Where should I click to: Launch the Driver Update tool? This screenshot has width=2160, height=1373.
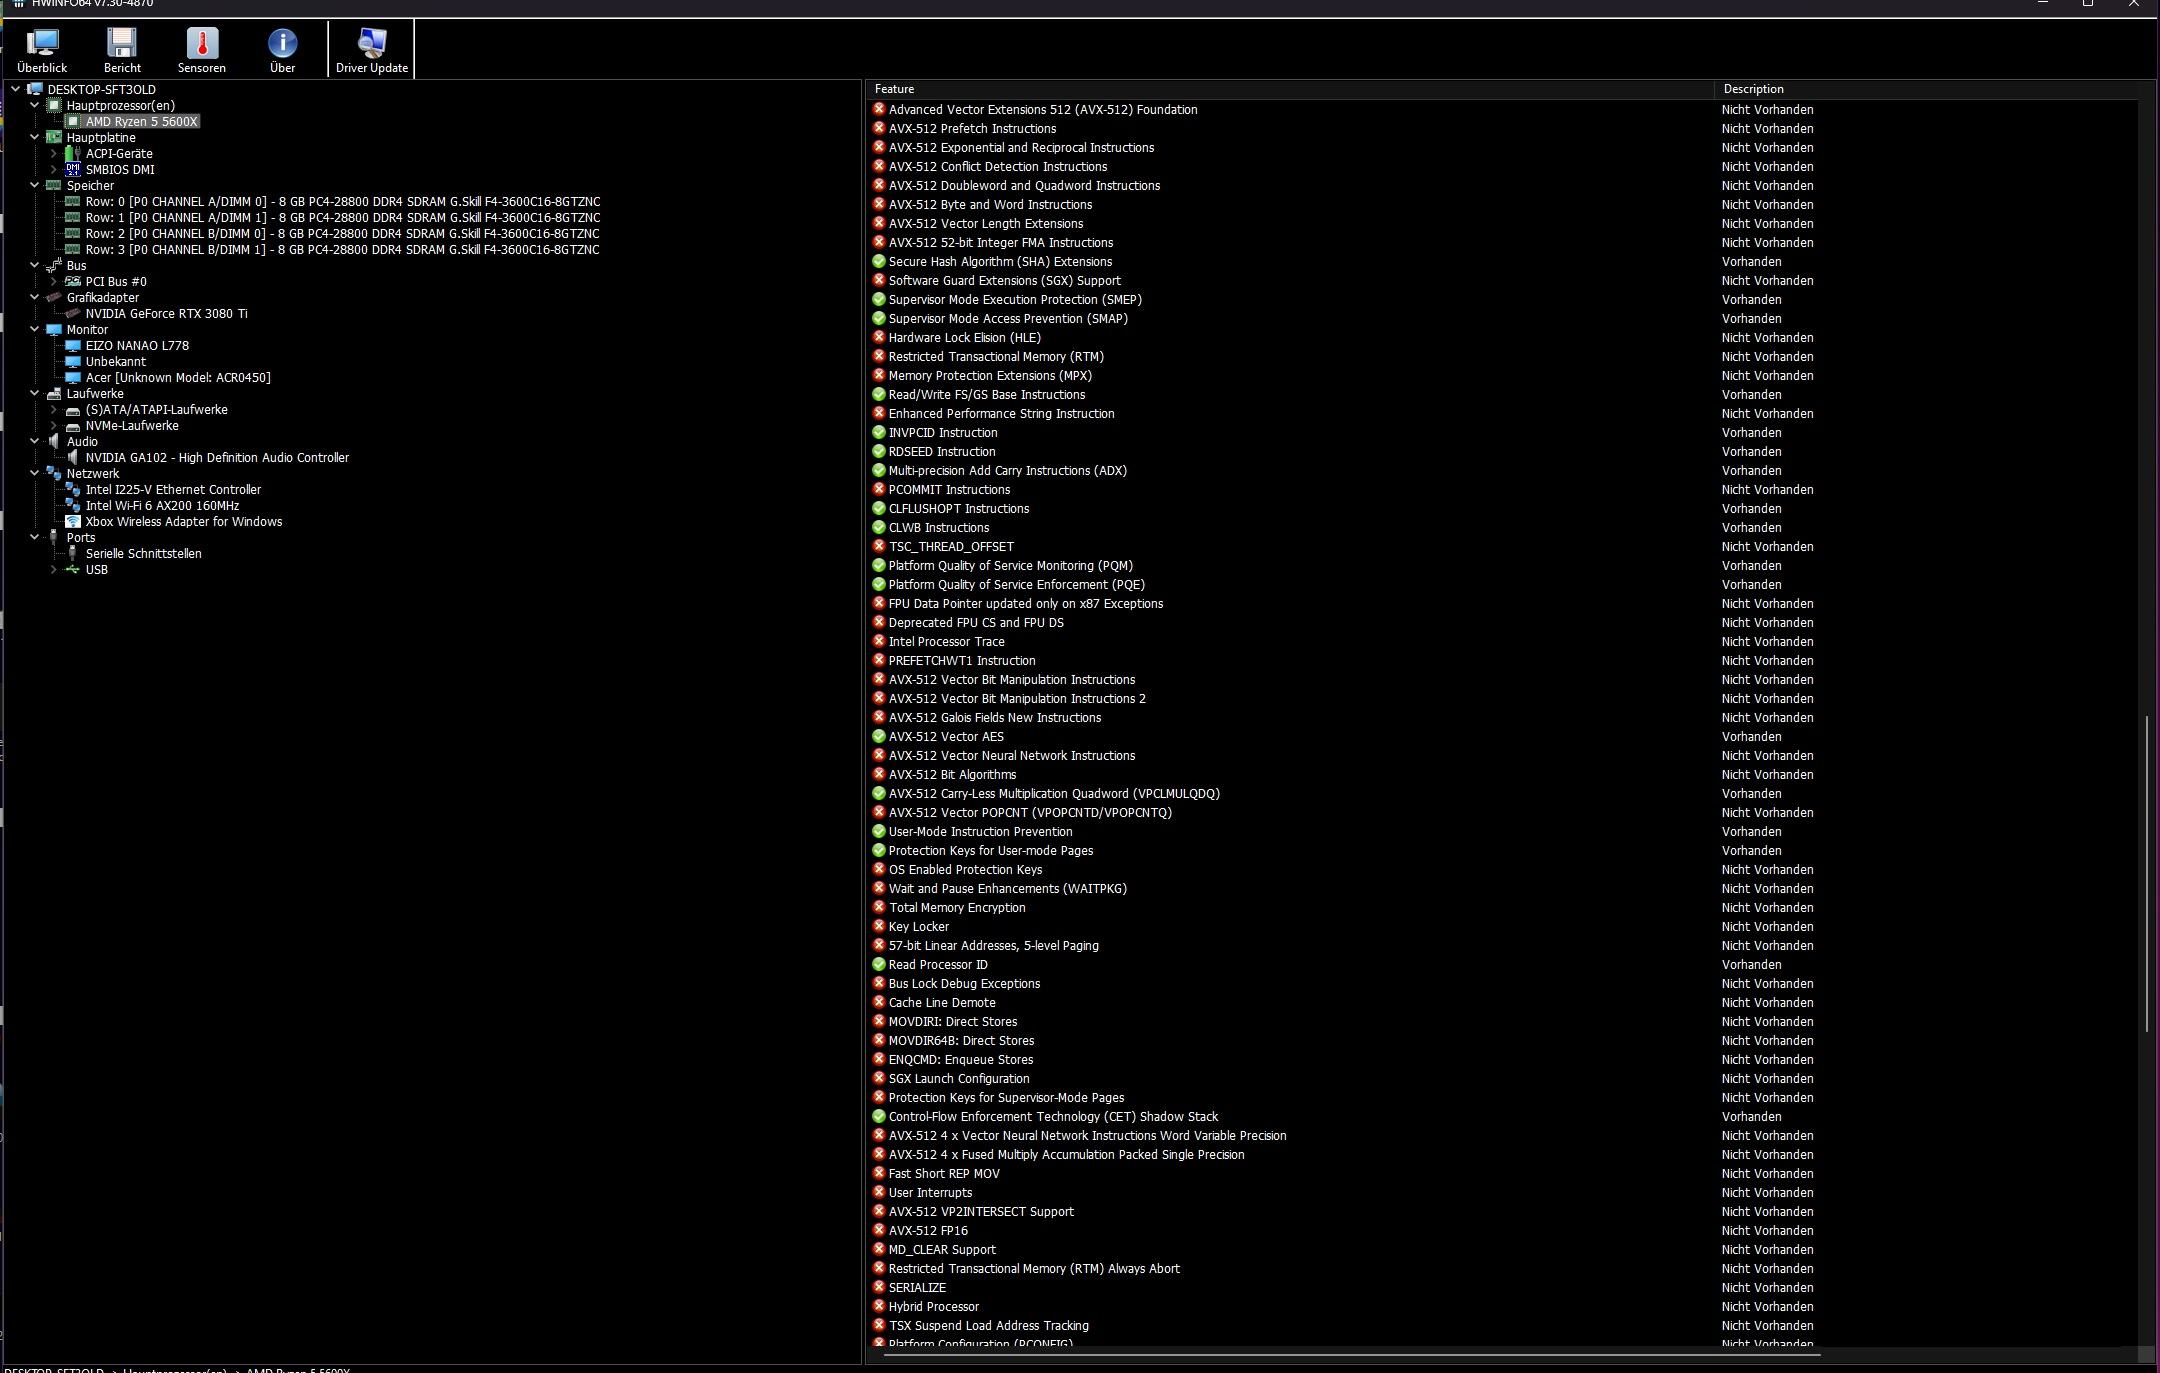pos(372,49)
